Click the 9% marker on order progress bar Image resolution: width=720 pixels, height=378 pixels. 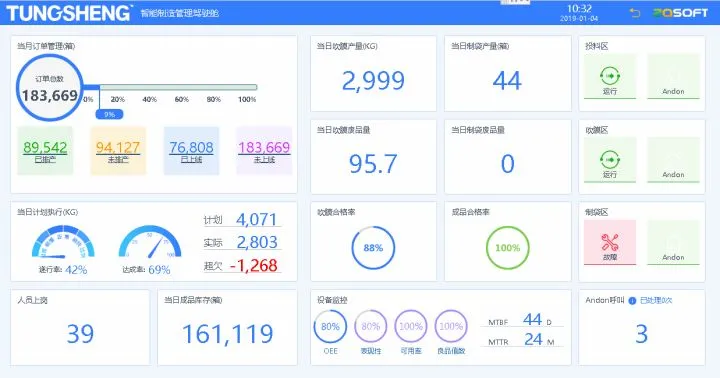click(109, 114)
